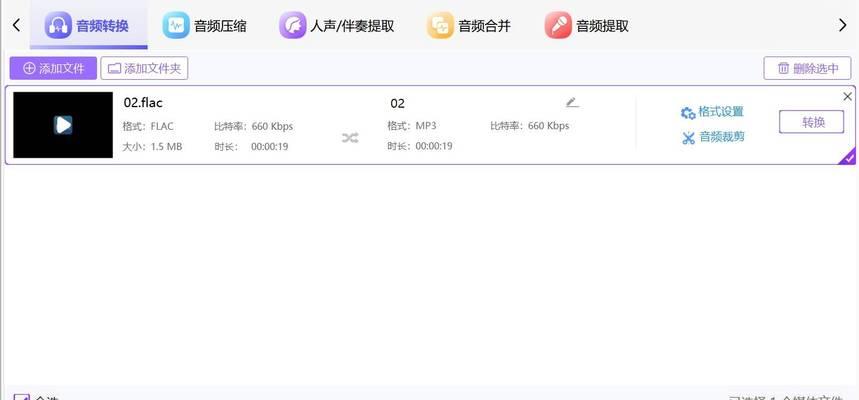Screen dimensions: 859x400
Task: Switch to the 音频转换 tab
Action: pos(88,25)
